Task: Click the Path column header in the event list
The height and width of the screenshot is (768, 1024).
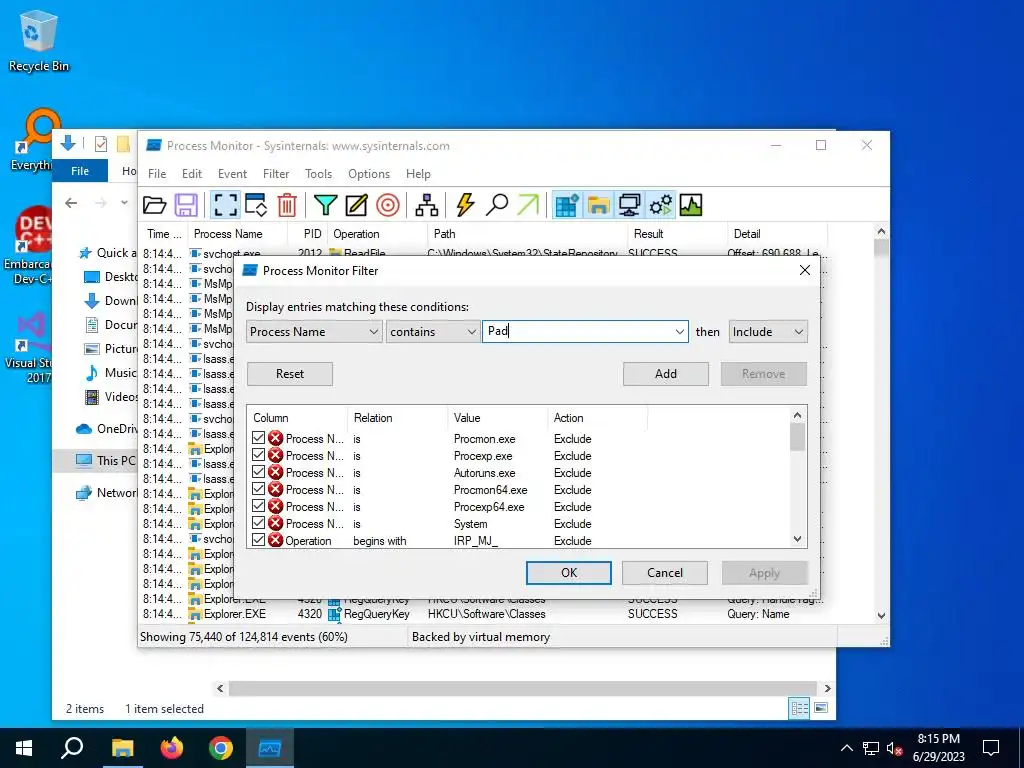Action: click(527, 234)
